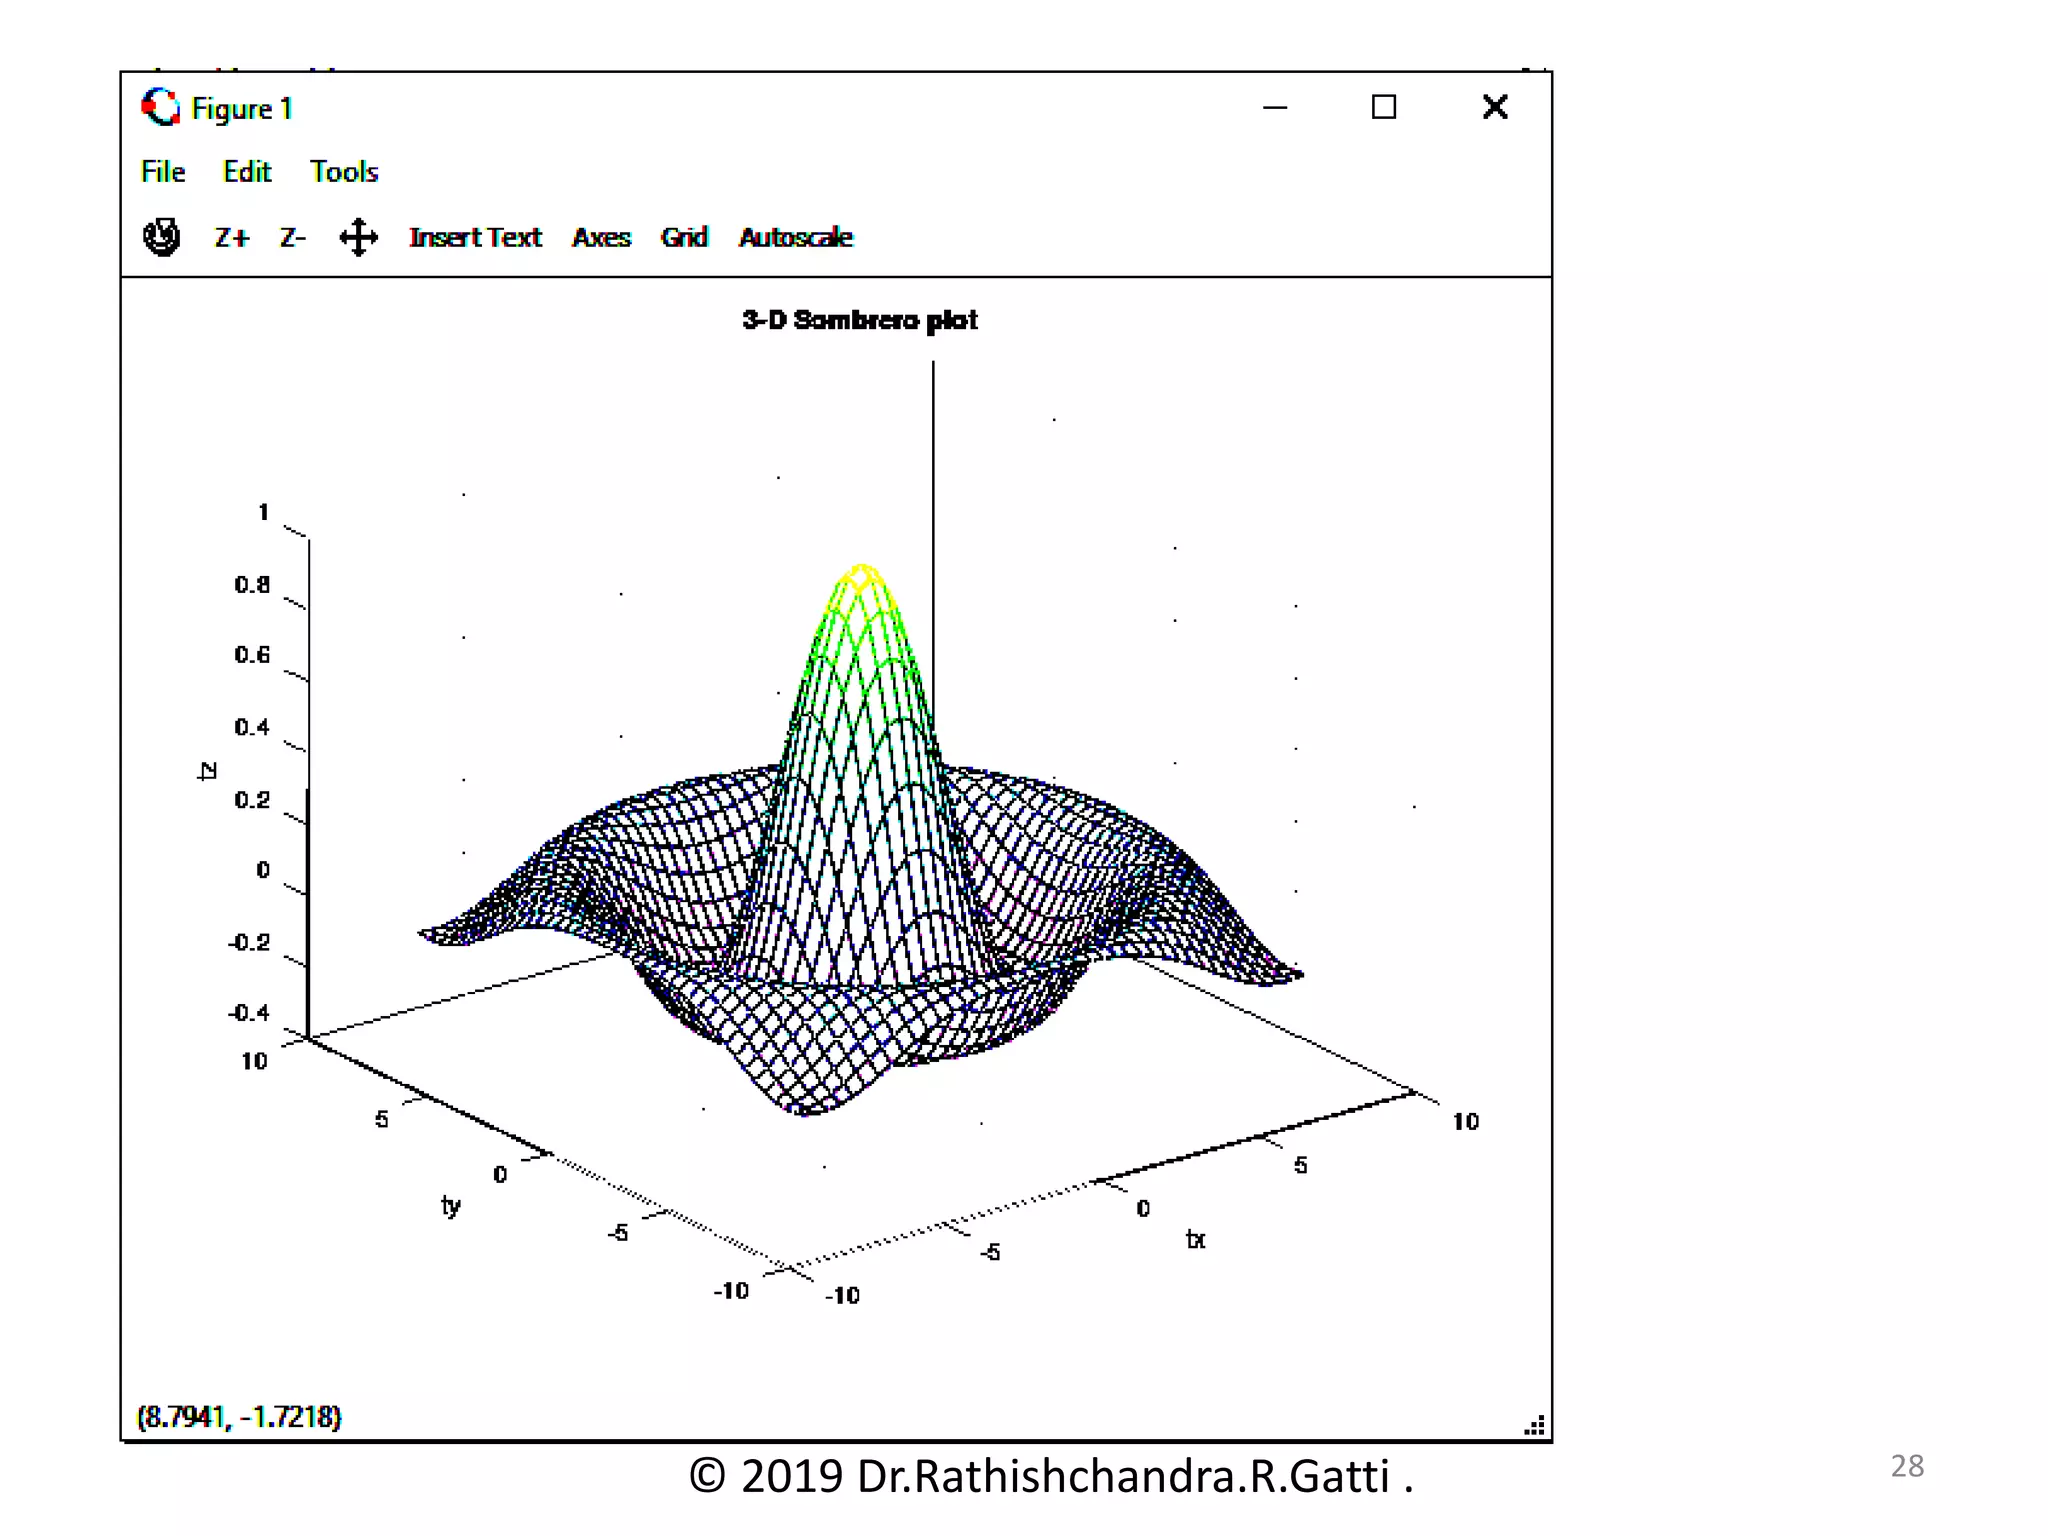Click the Octave logo in title bar
This screenshot has height=1536, width=2048.
tap(160, 107)
